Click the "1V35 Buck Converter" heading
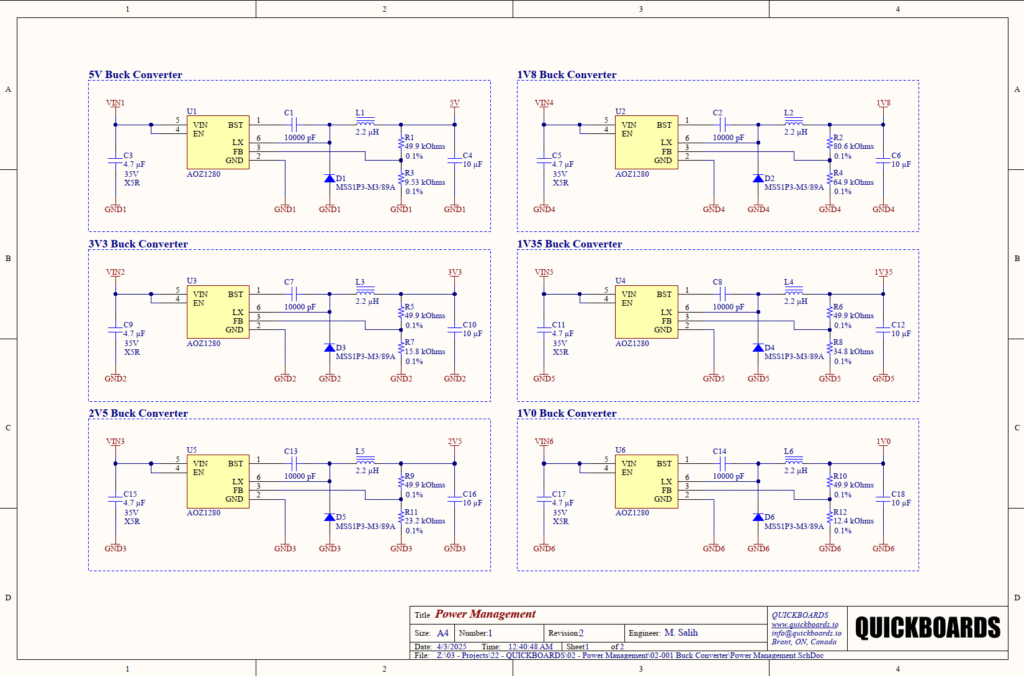Image resolution: width=1024 pixels, height=676 pixels. pyautogui.click(x=569, y=244)
